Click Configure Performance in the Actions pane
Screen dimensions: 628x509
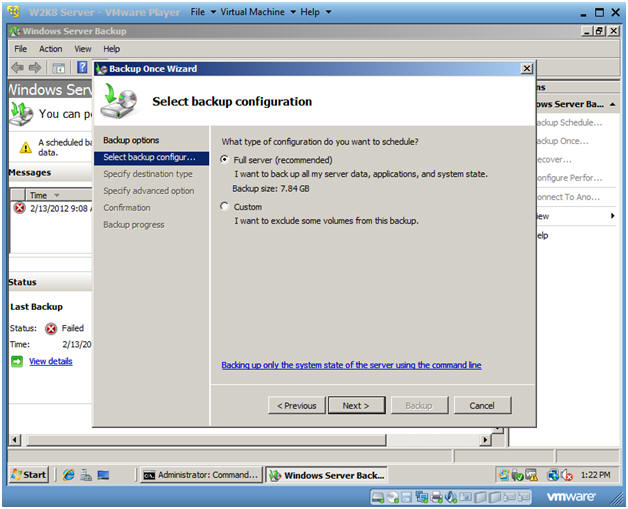pyautogui.click(x=569, y=178)
